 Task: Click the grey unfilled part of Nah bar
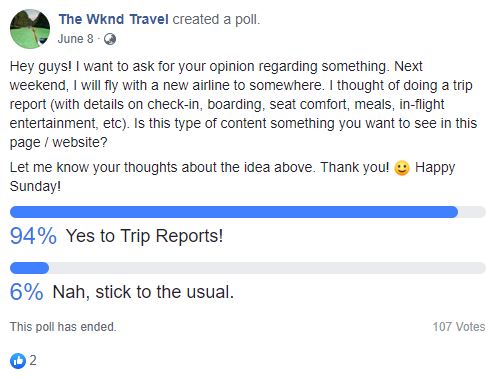267,268
